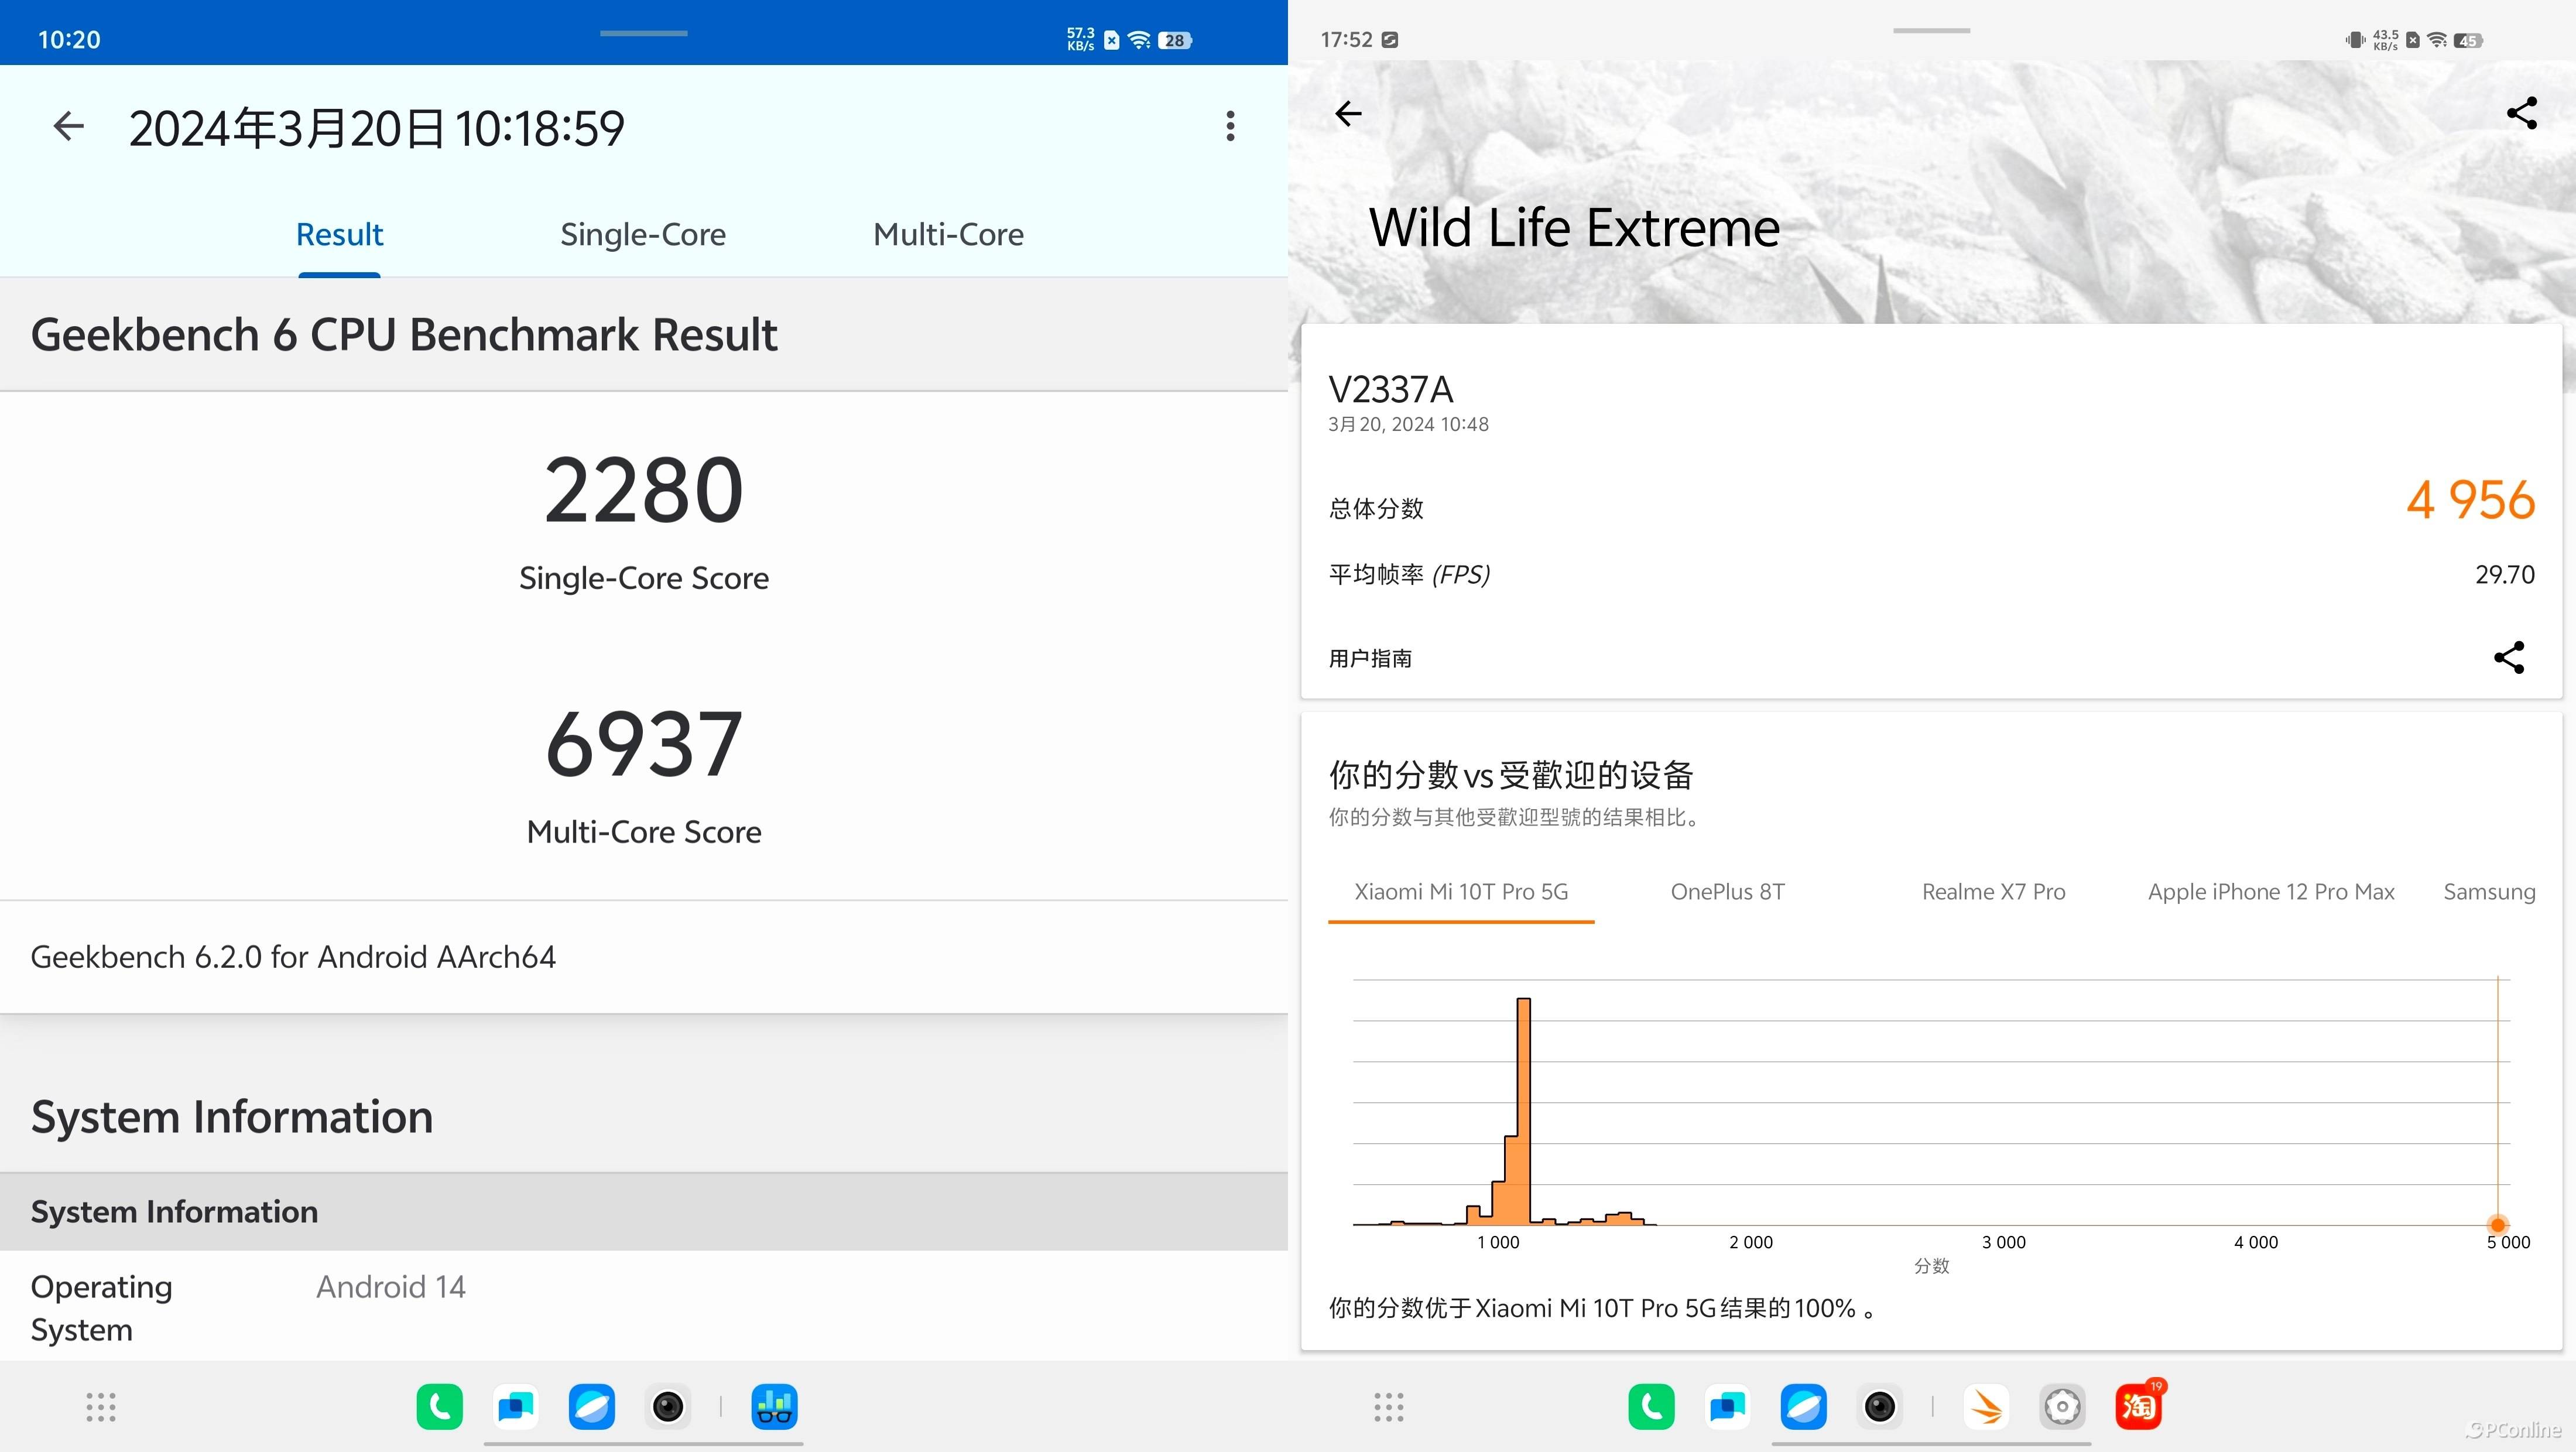2576x1452 pixels.
Task: Launch the green Phone app in left dock
Action: pos(440,1407)
